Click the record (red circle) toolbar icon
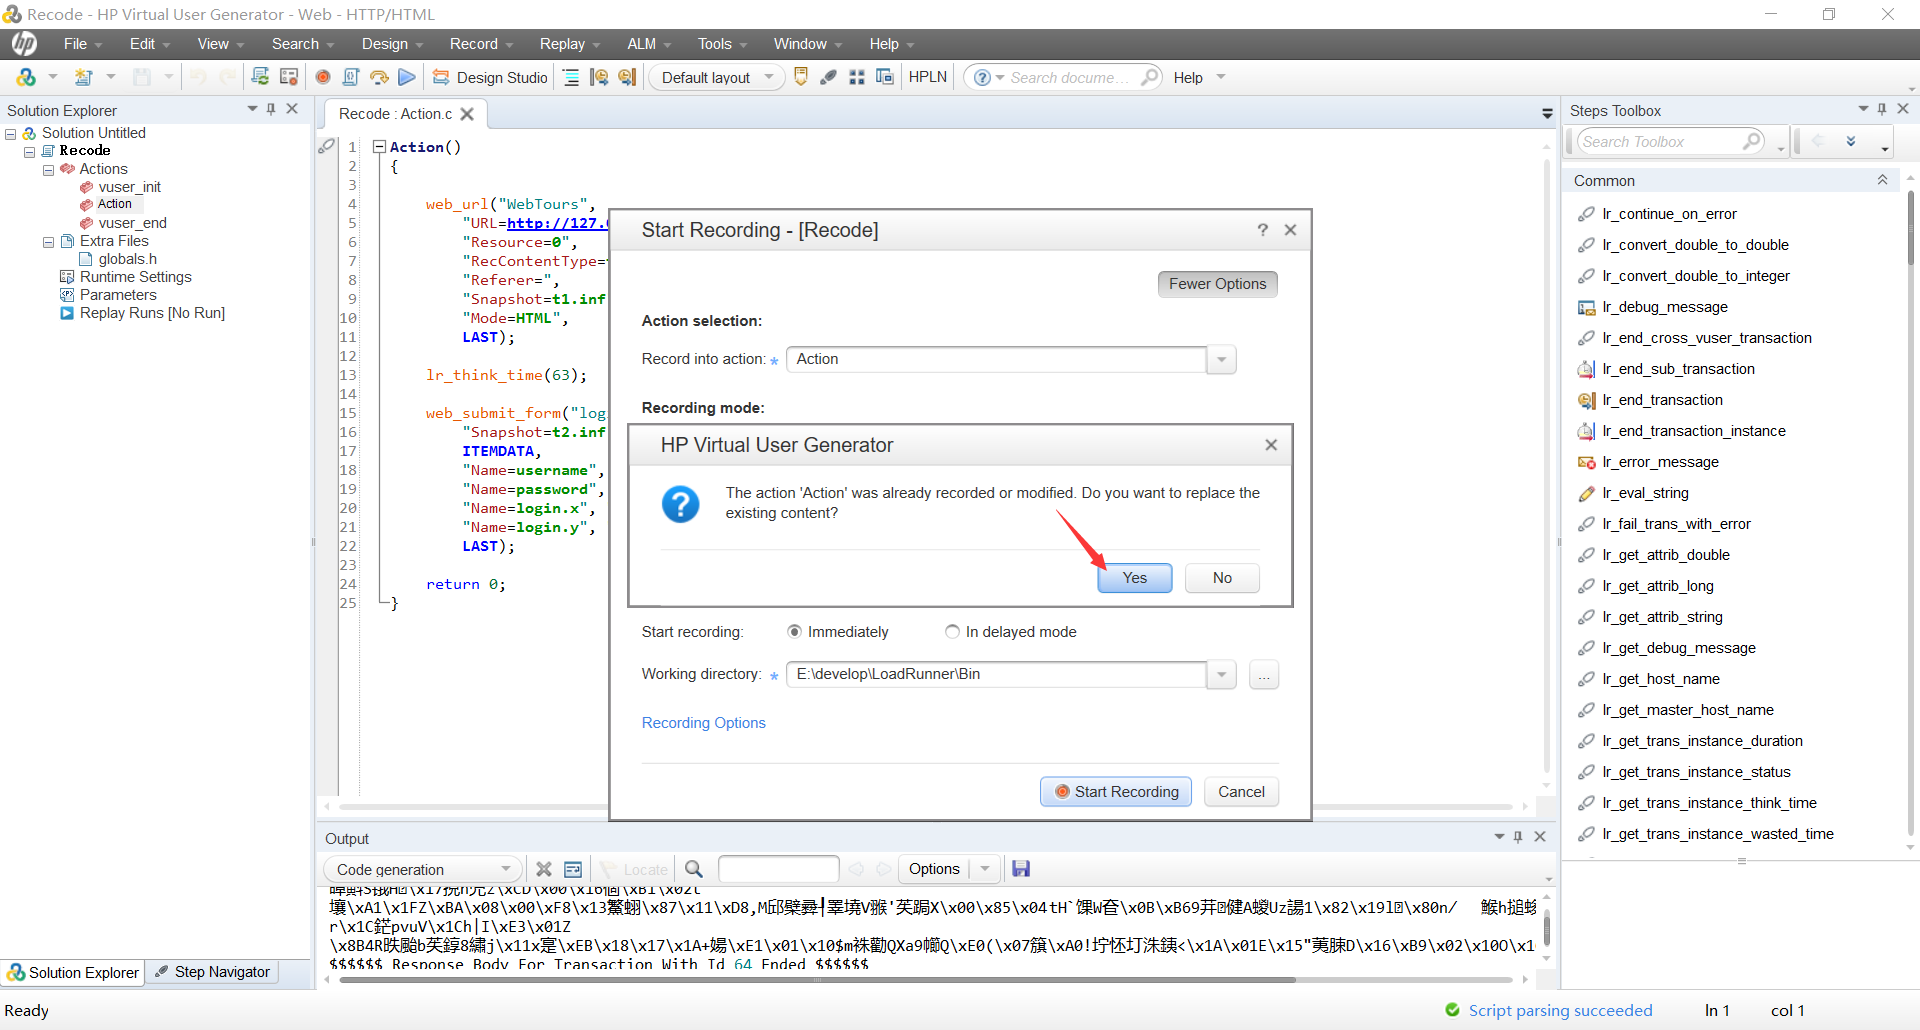 point(323,77)
